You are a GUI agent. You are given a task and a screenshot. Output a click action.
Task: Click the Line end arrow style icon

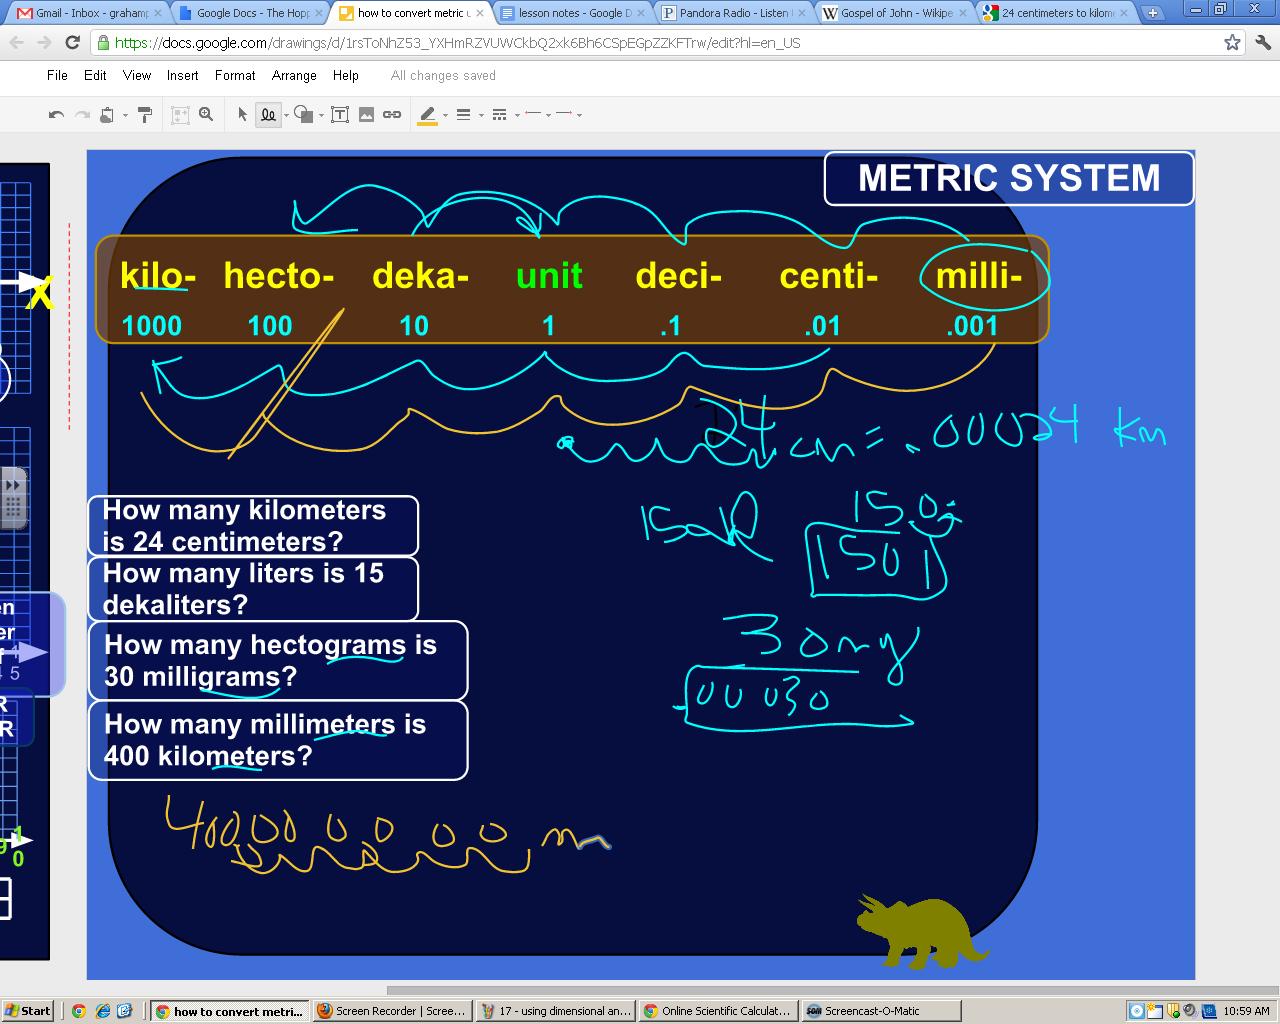(564, 115)
